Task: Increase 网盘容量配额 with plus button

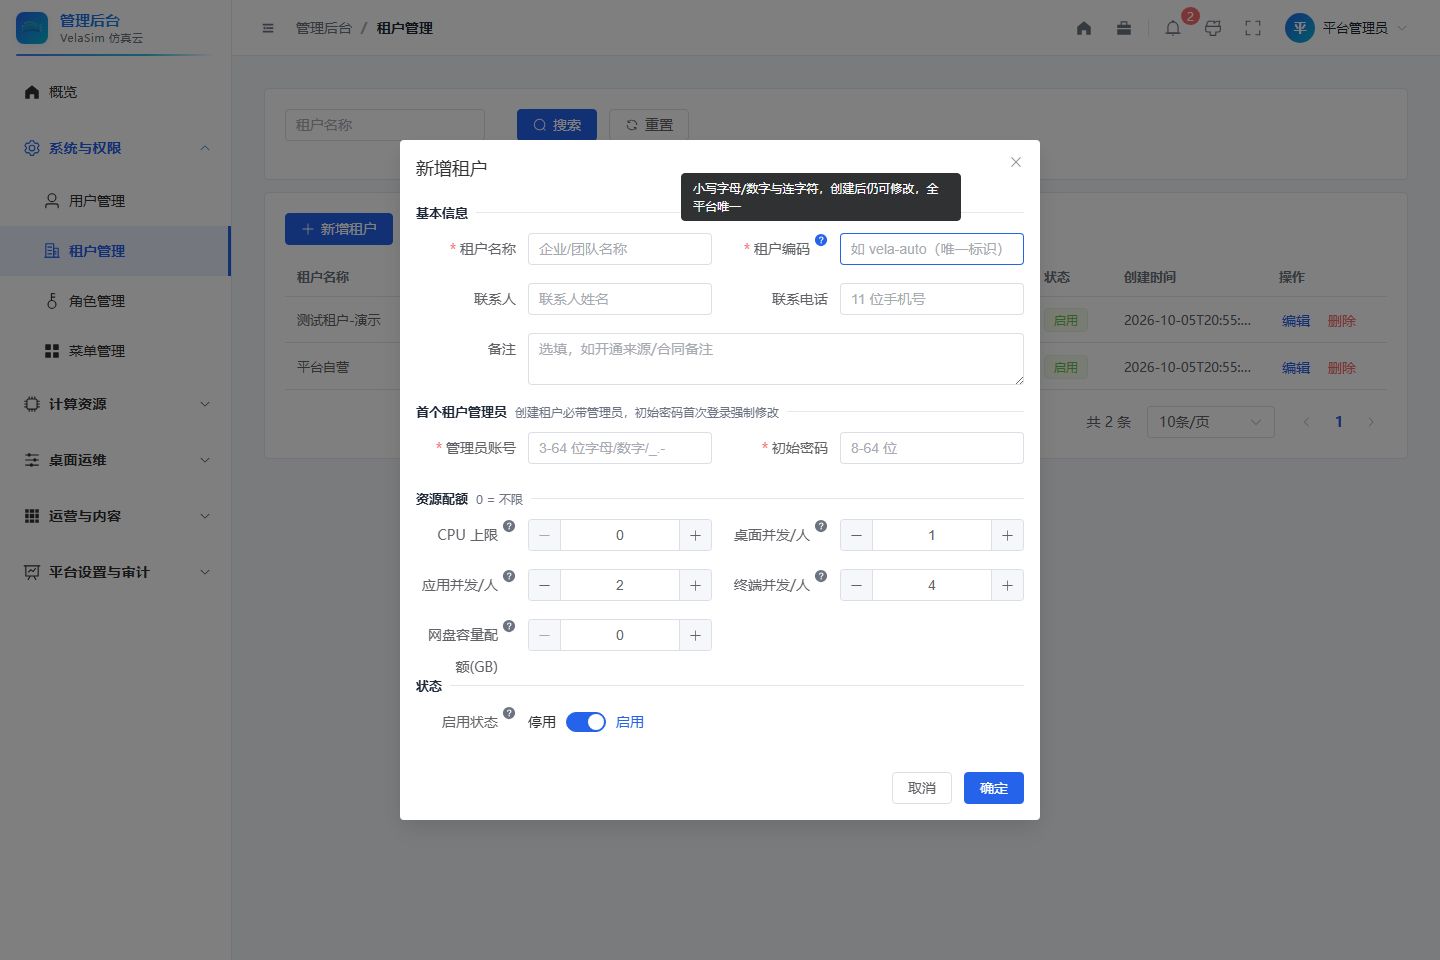Action: pos(695,635)
